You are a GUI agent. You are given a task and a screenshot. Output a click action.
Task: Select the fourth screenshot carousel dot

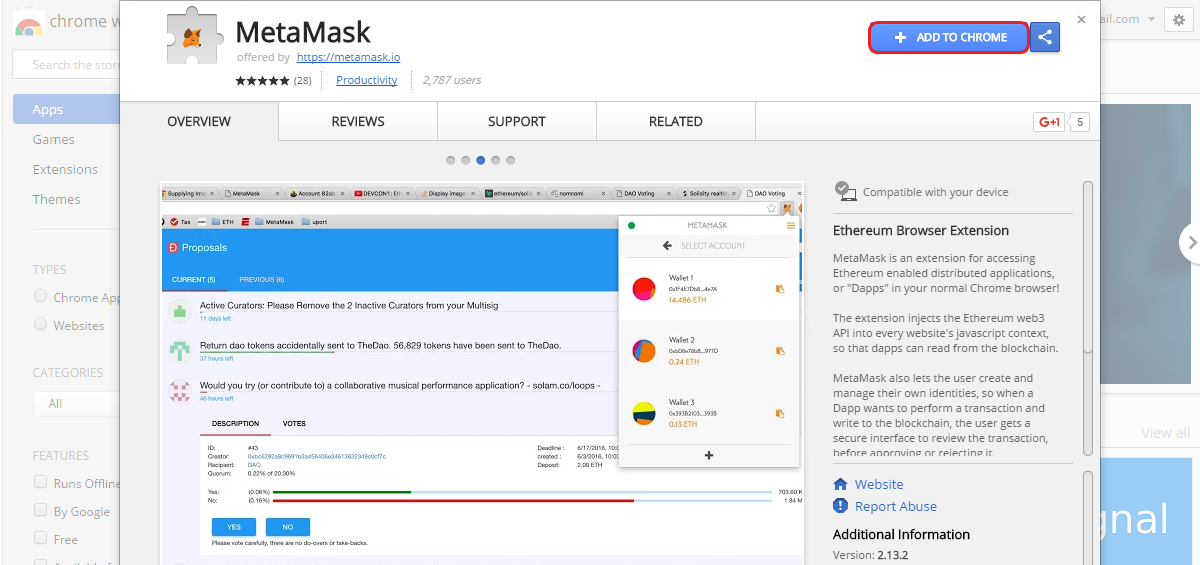[496, 160]
